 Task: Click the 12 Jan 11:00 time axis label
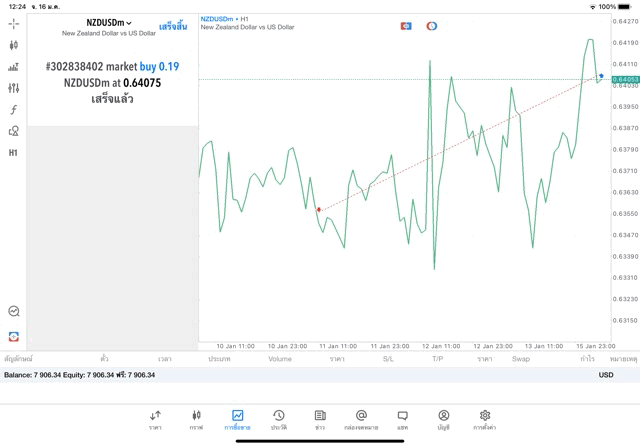(x=441, y=346)
